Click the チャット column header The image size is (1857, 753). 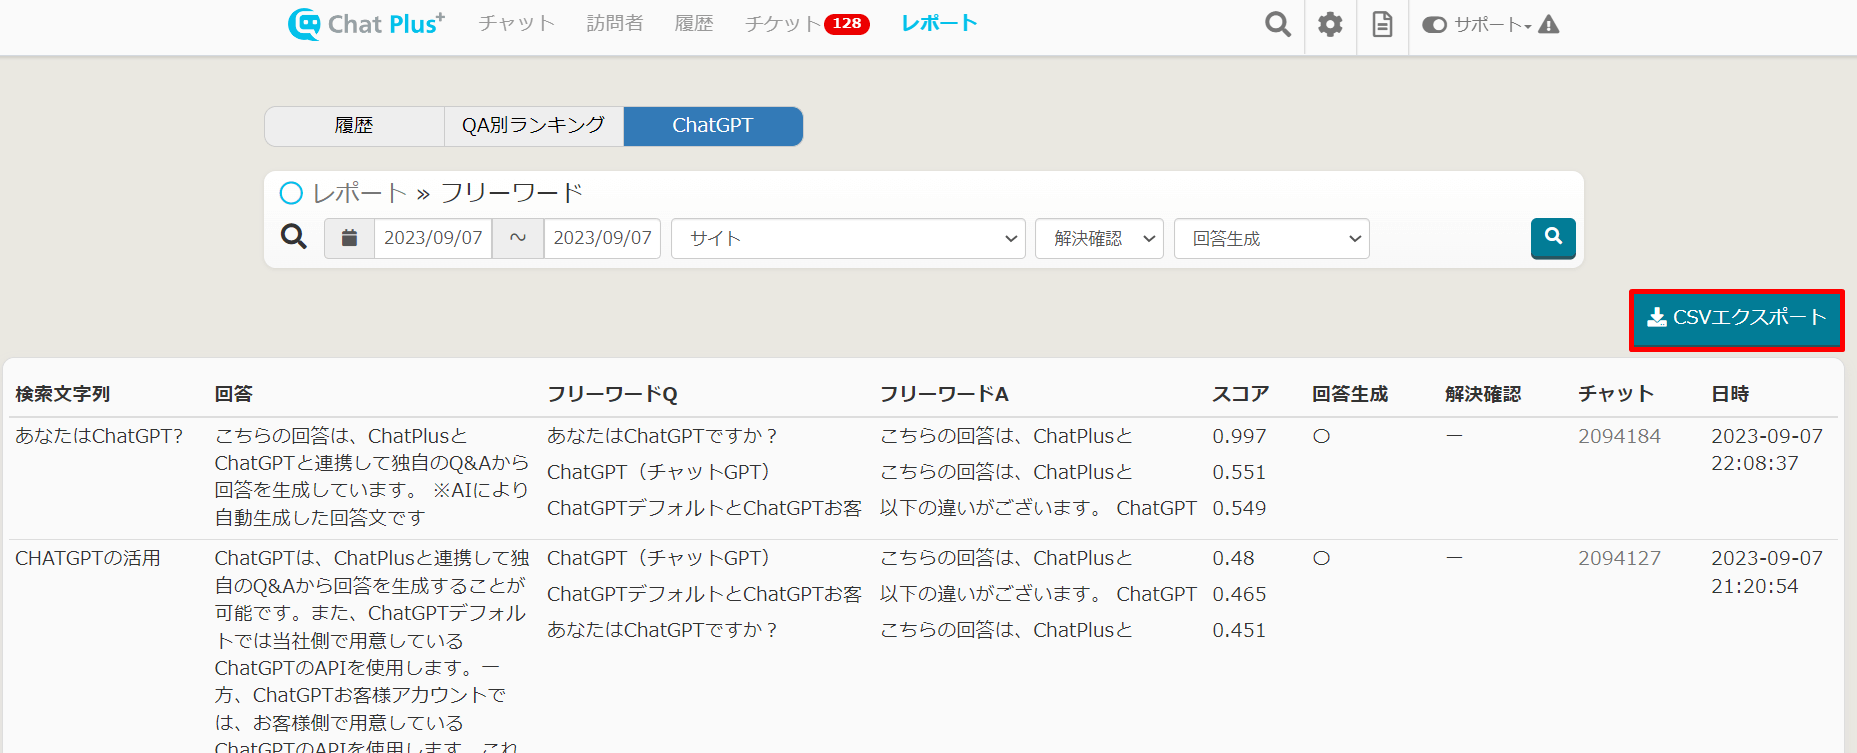[1616, 394]
